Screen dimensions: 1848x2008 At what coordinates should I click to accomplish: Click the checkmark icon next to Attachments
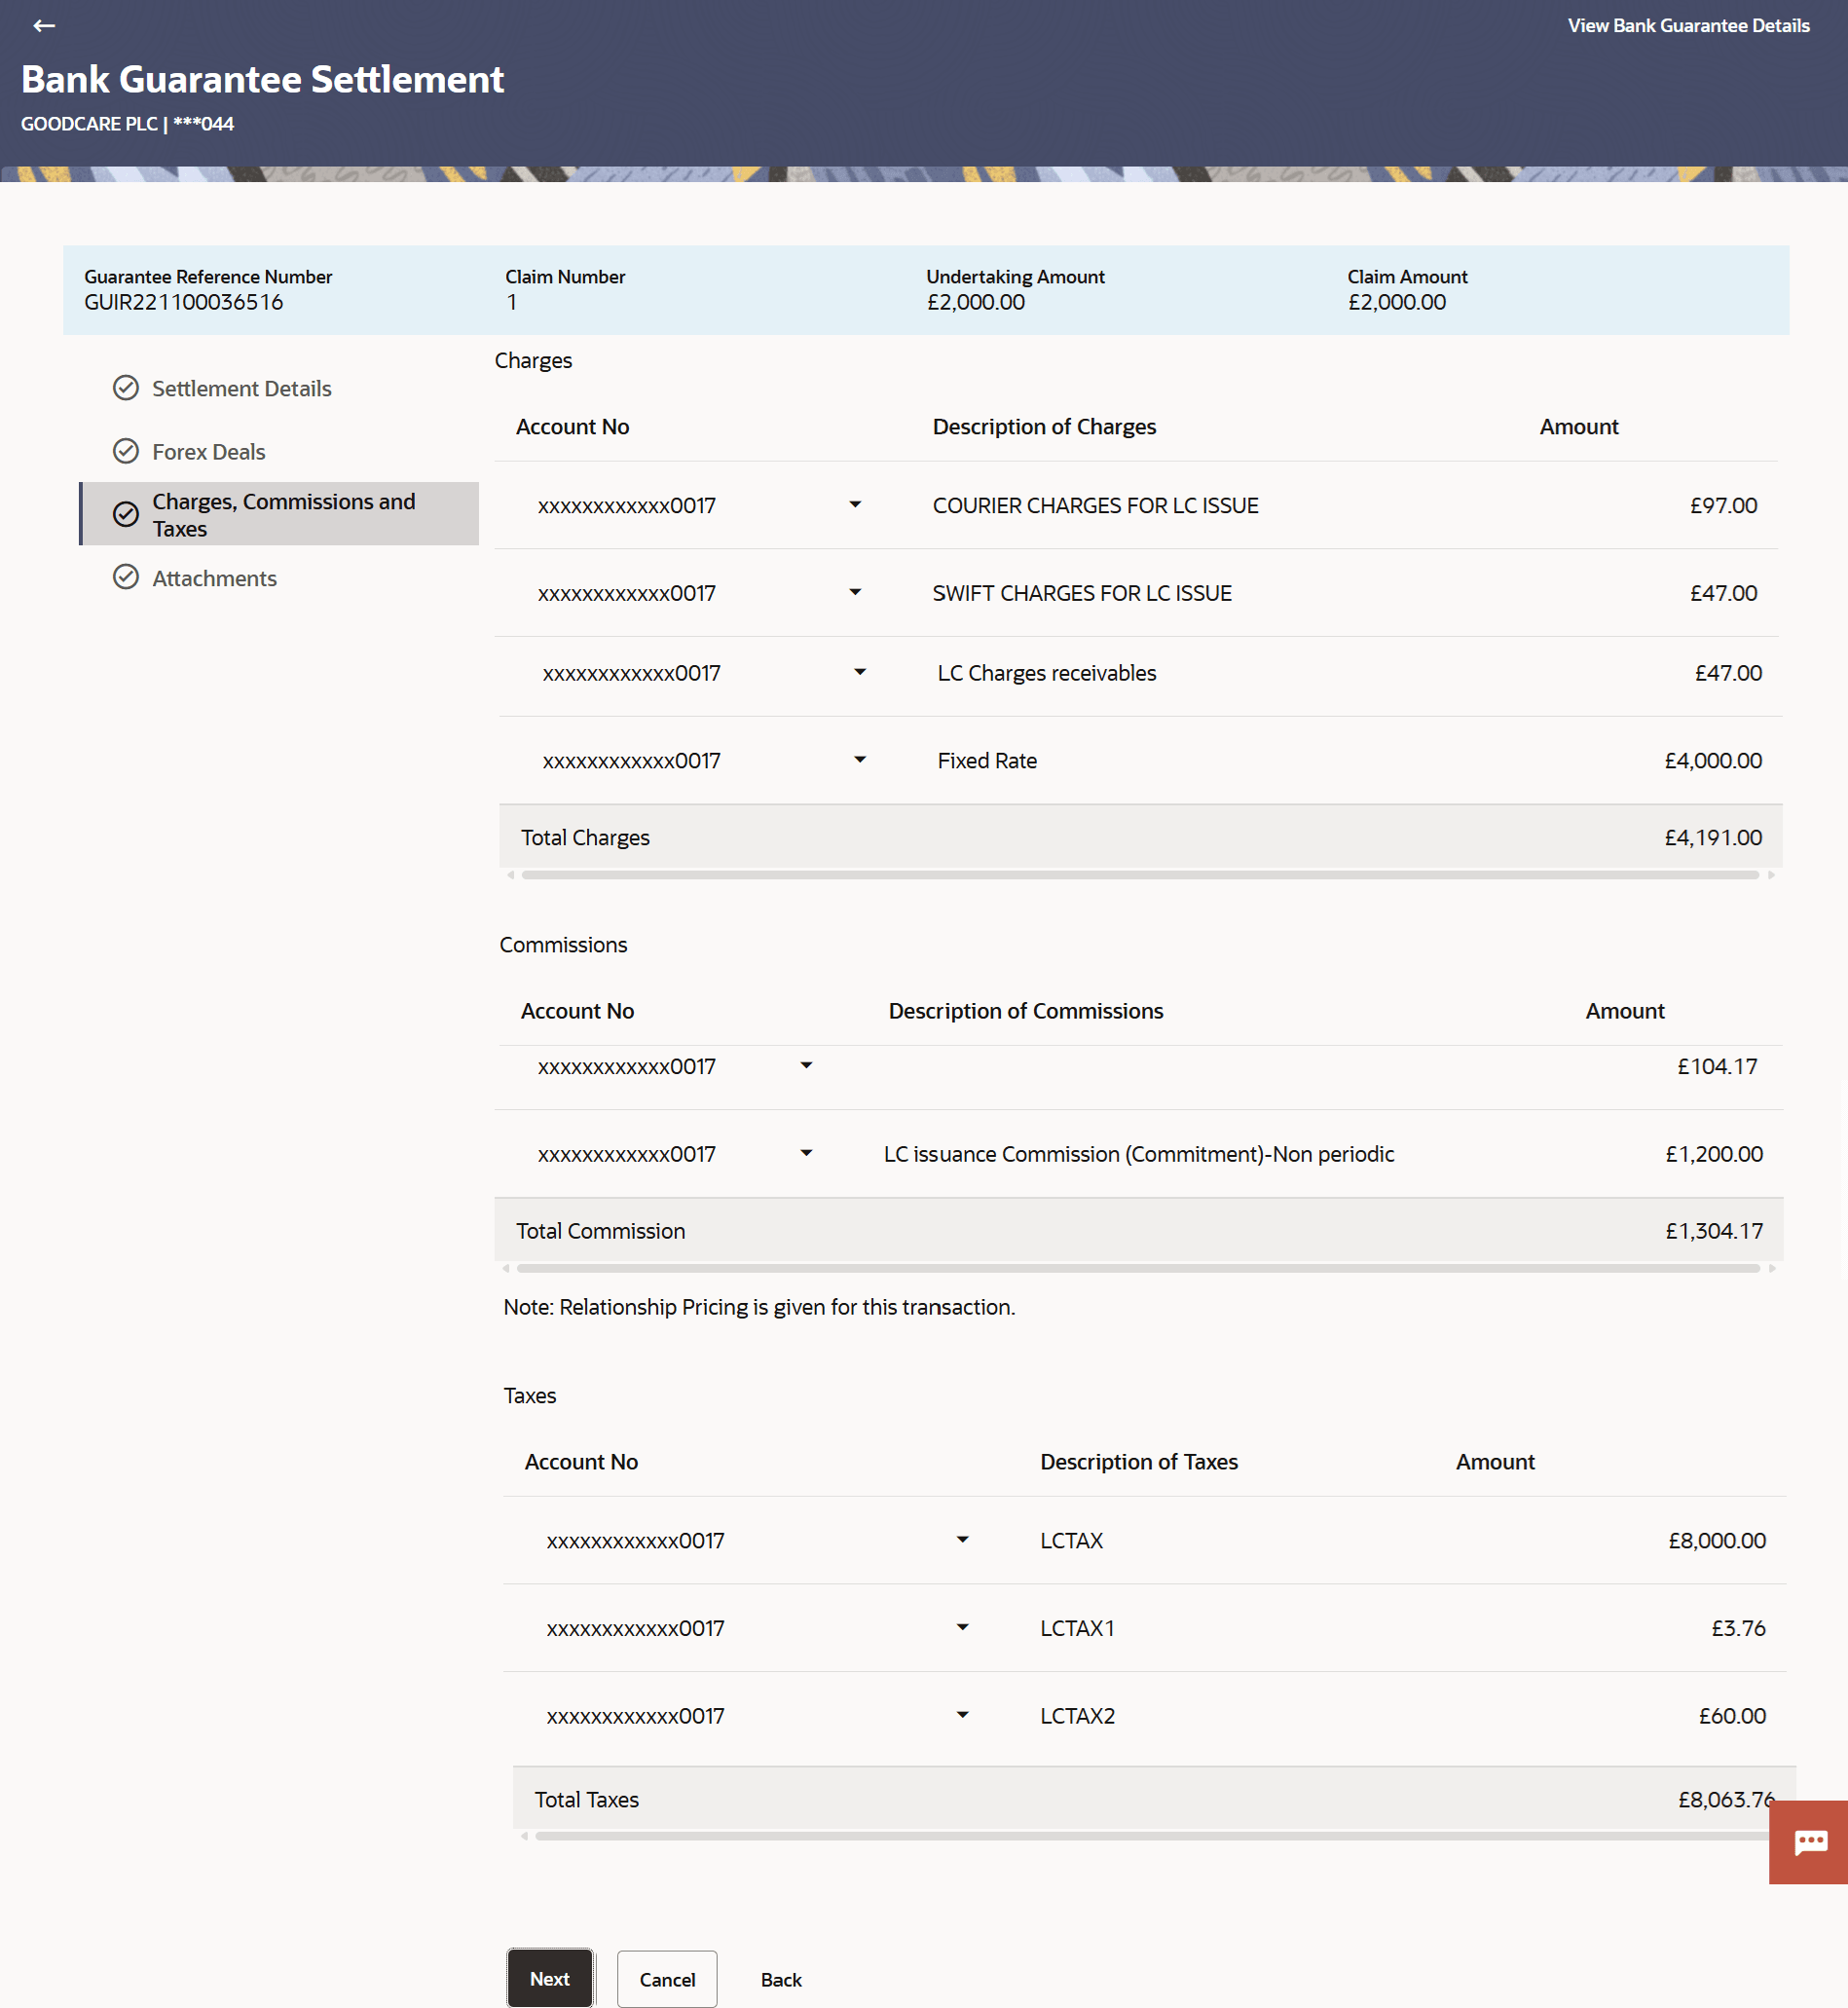click(126, 578)
